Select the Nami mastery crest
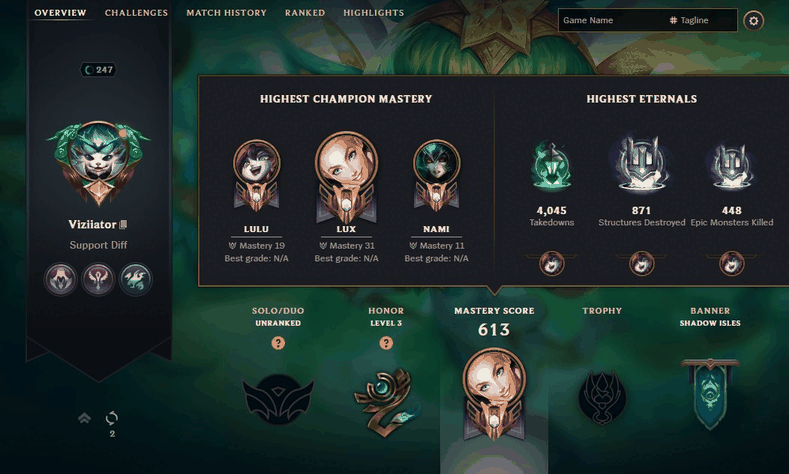789x474 pixels. [436, 176]
